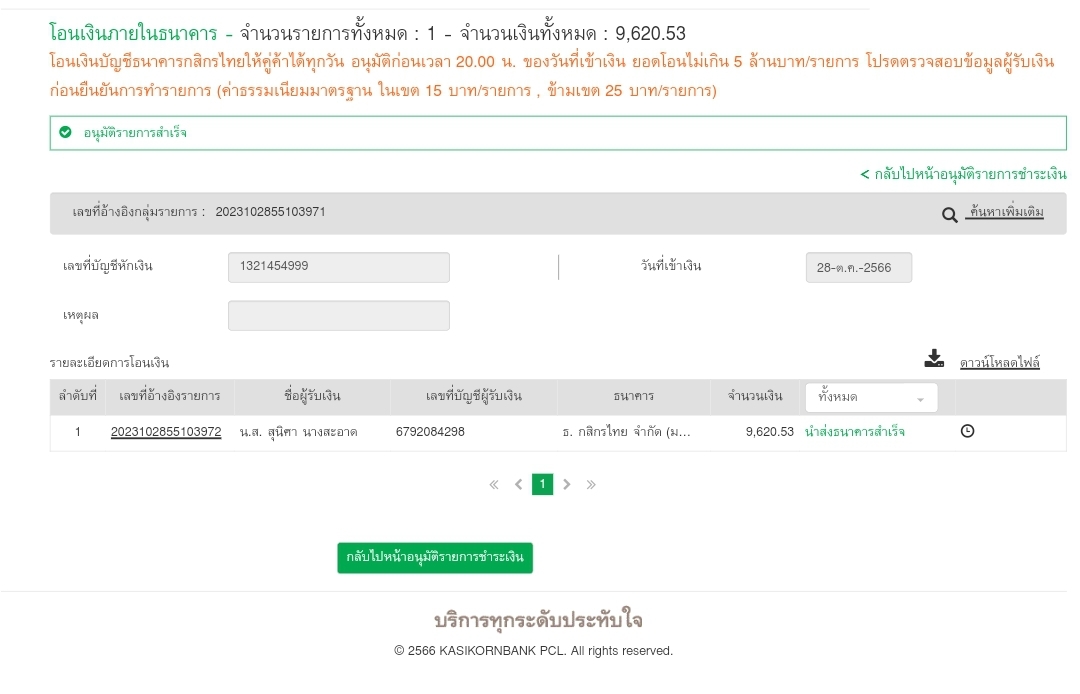
Task: Click the ดาวน์โหลดไฟล์ link
Action: (999, 362)
